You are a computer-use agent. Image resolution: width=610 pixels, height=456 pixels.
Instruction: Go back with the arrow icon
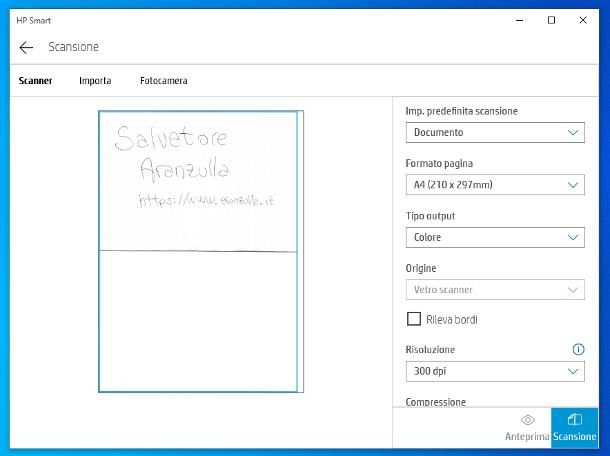[26, 47]
